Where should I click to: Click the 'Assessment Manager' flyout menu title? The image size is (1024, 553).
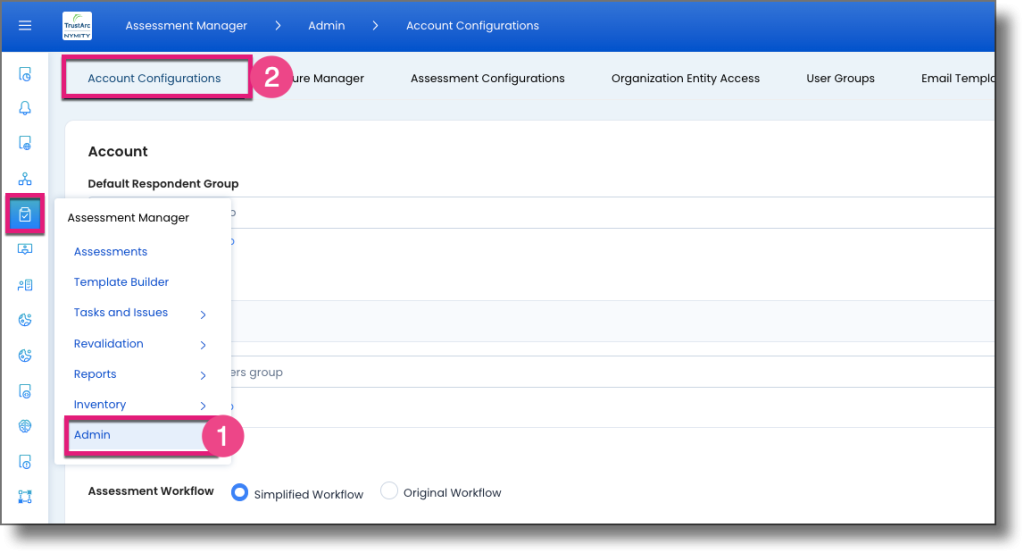point(128,217)
